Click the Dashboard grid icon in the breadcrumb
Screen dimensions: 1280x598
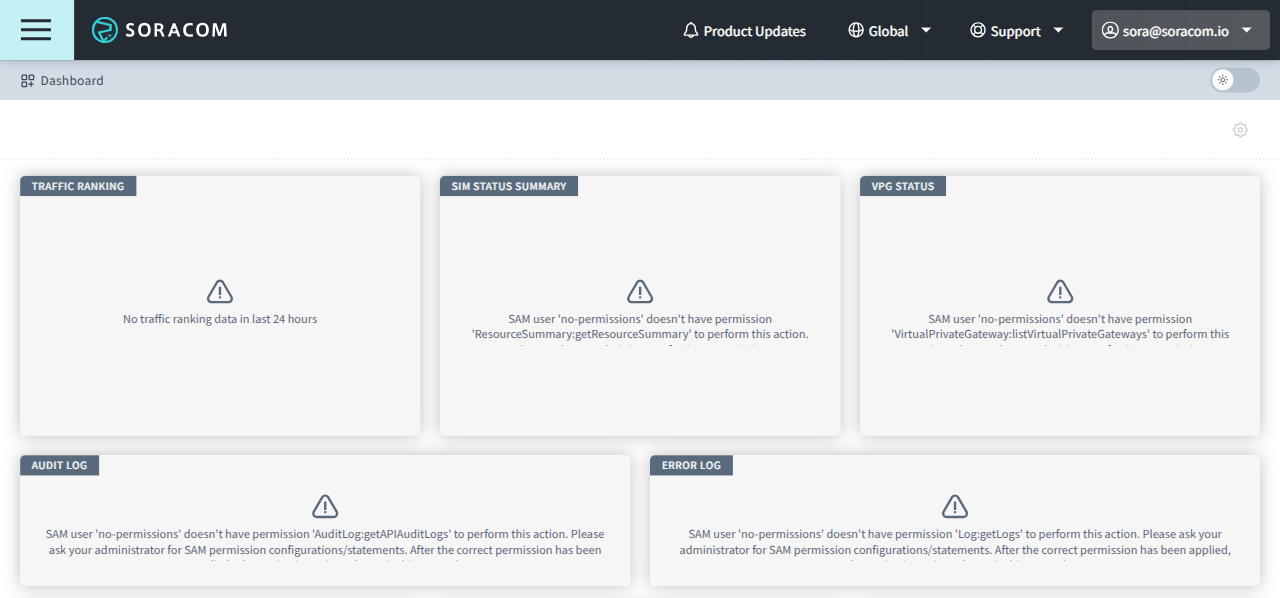(x=26, y=80)
